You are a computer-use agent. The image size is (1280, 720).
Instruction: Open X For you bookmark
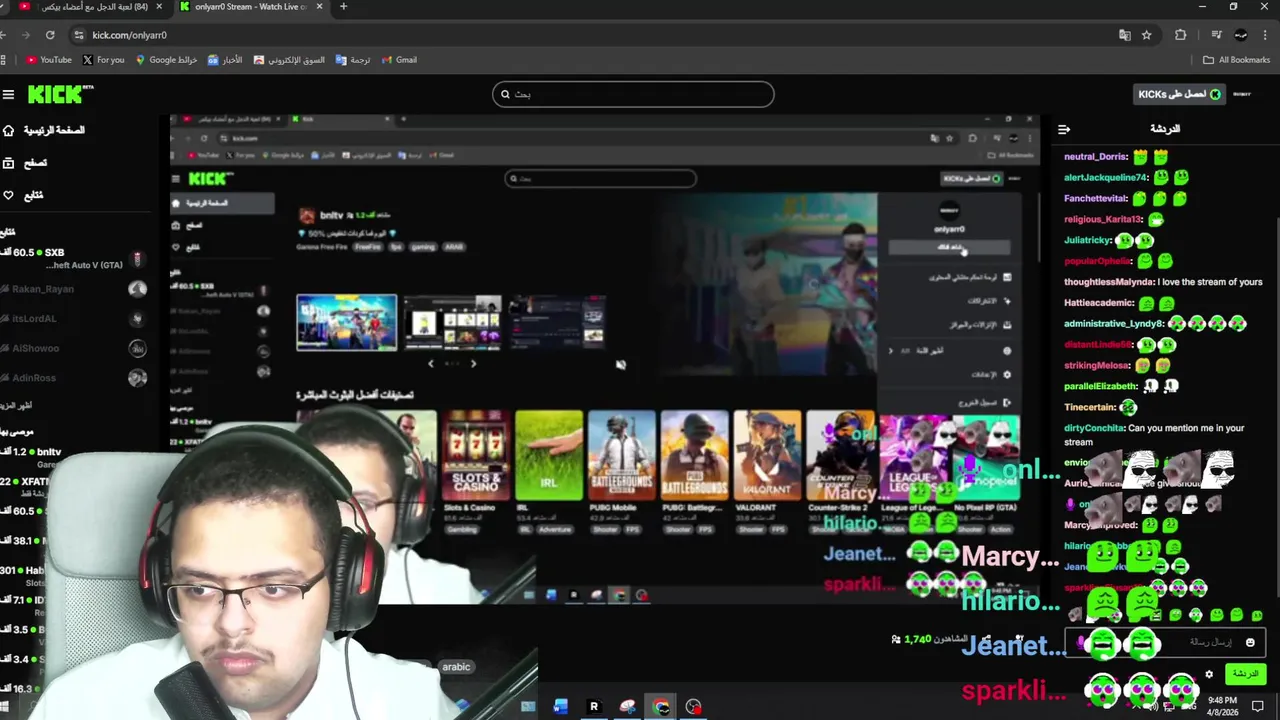[x=104, y=60]
